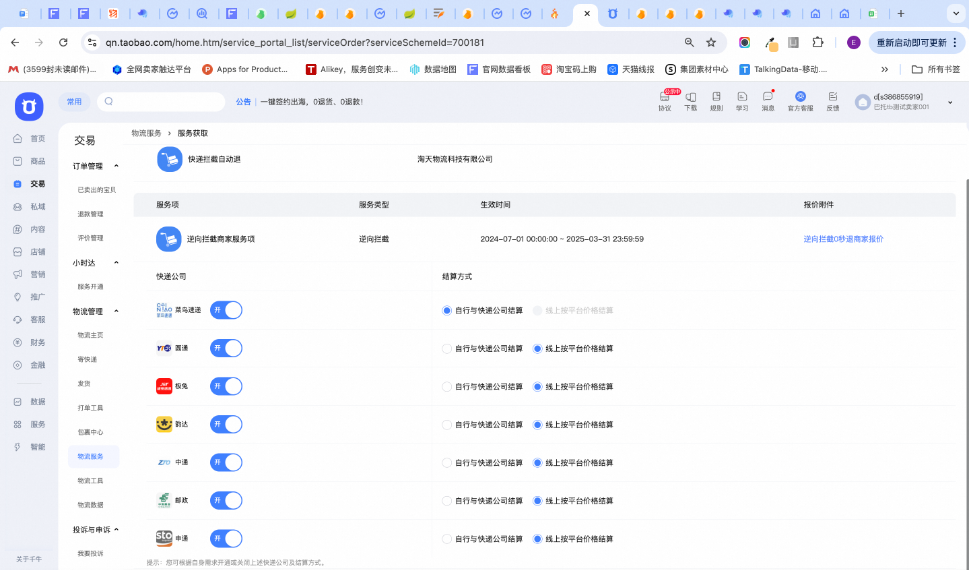Screen dimensions: 969x570
Task: Open the 规则 rules icon in header
Action: point(716,97)
